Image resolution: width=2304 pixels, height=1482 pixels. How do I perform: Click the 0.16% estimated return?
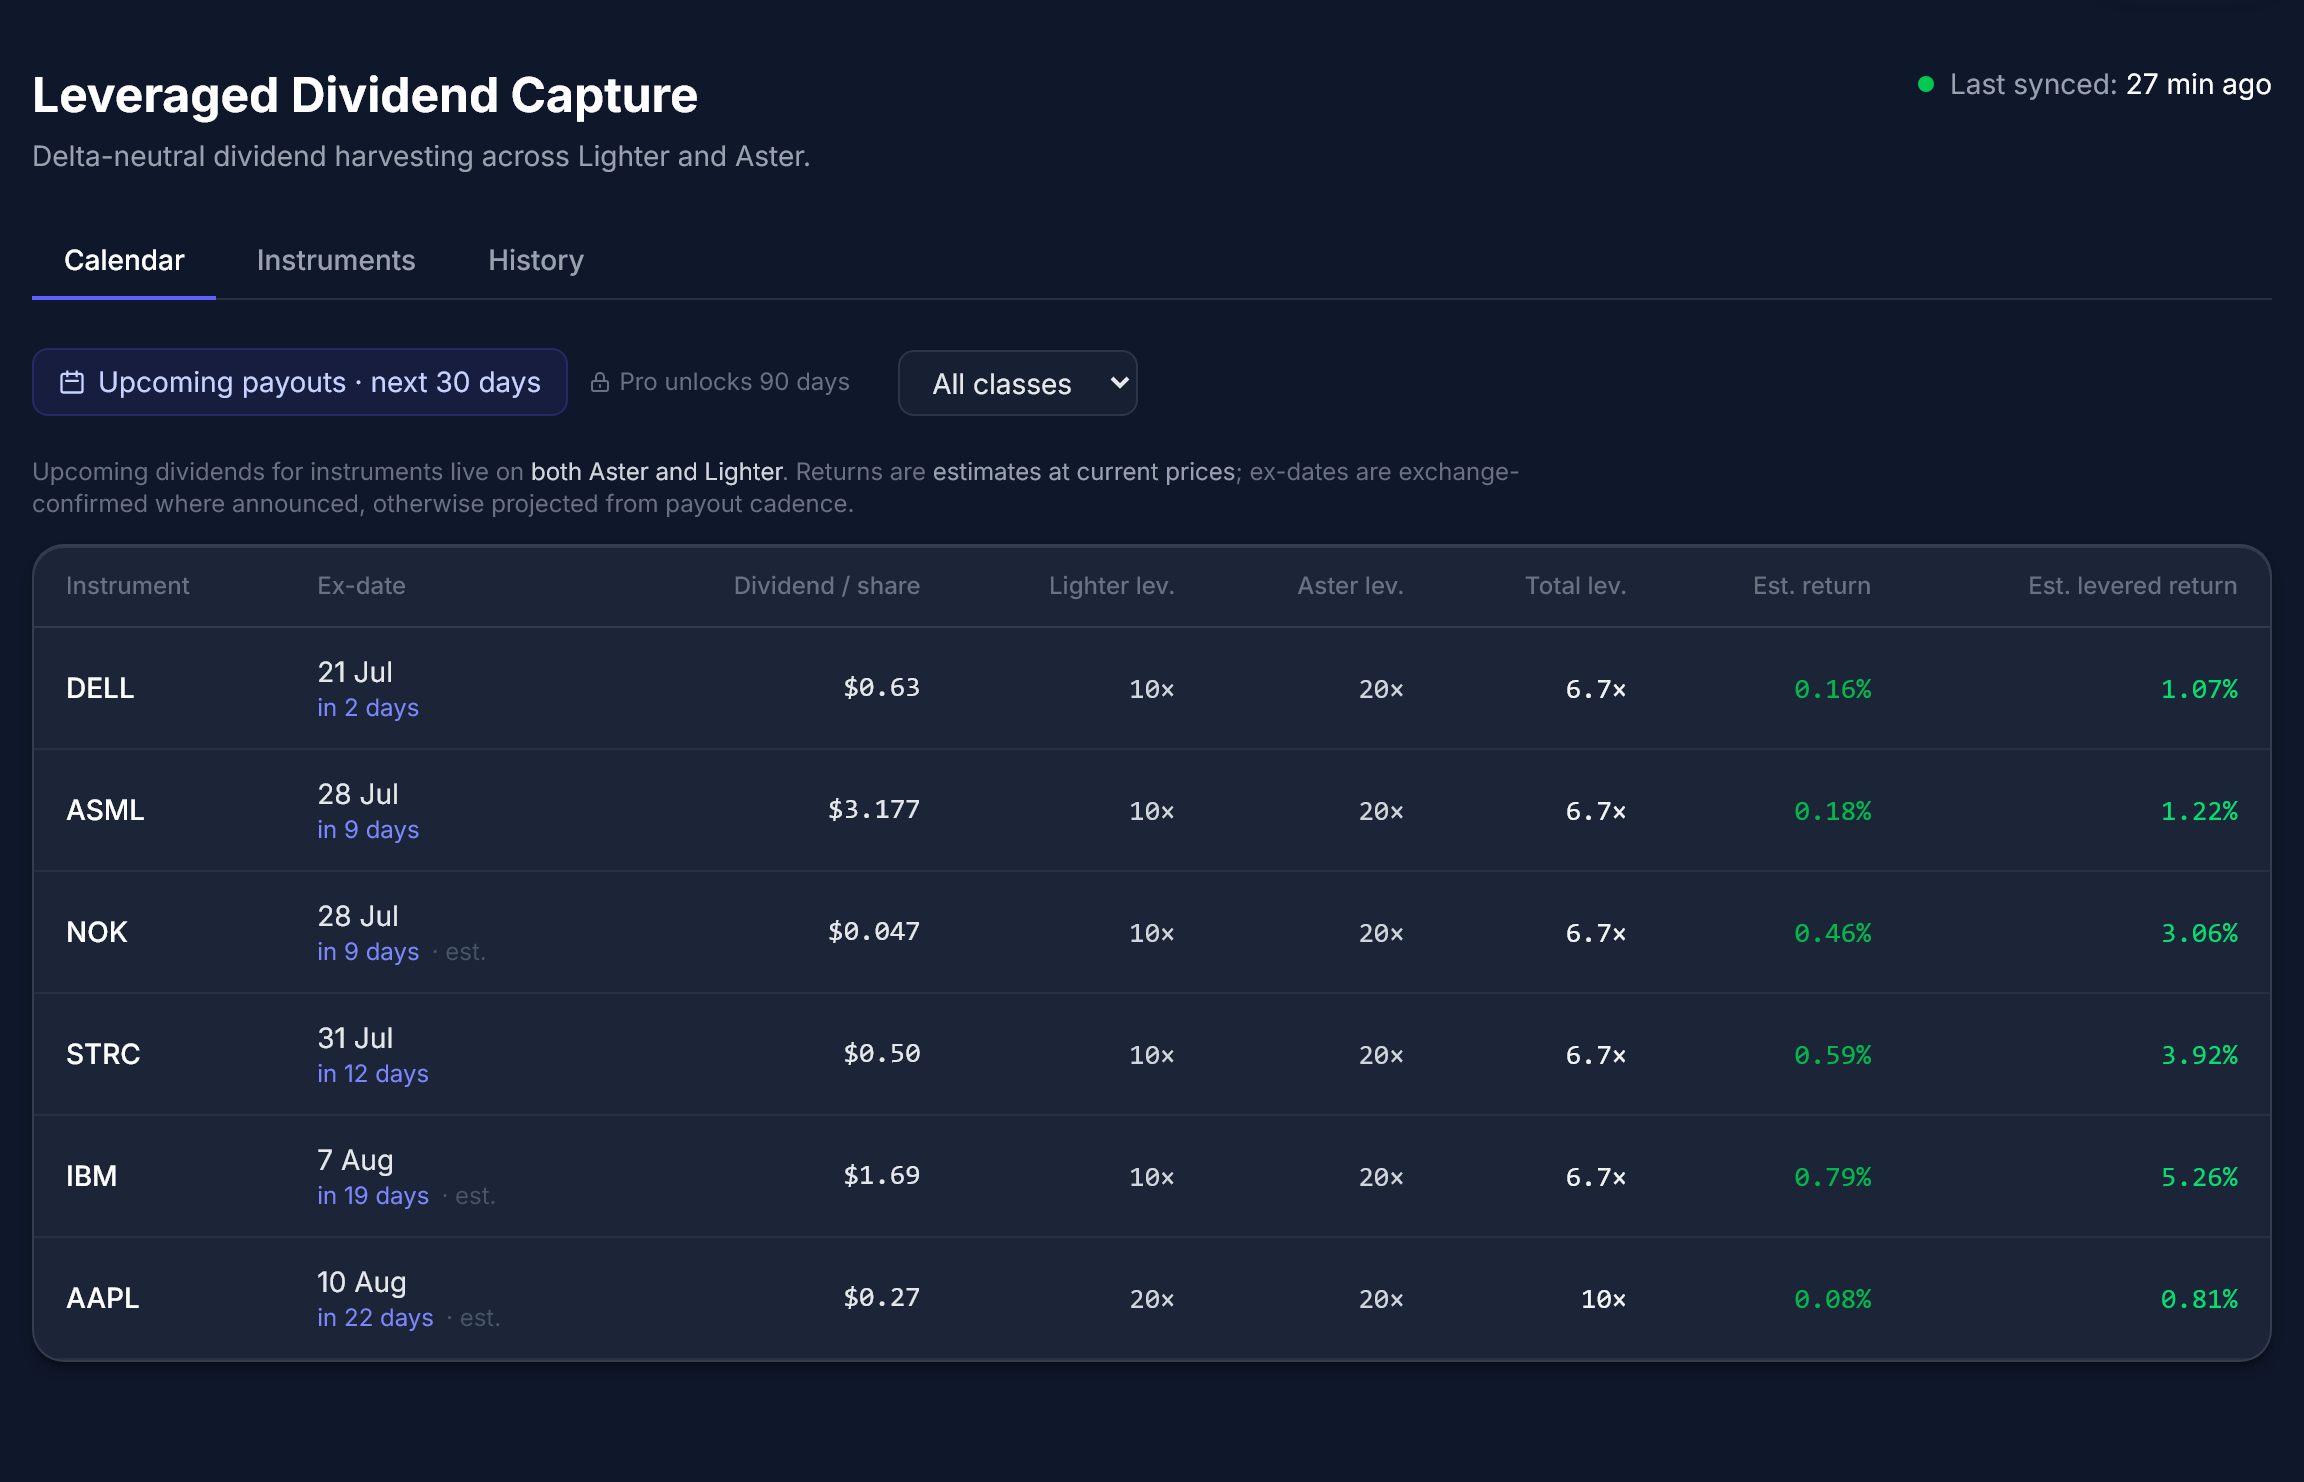click(1832, 689)
